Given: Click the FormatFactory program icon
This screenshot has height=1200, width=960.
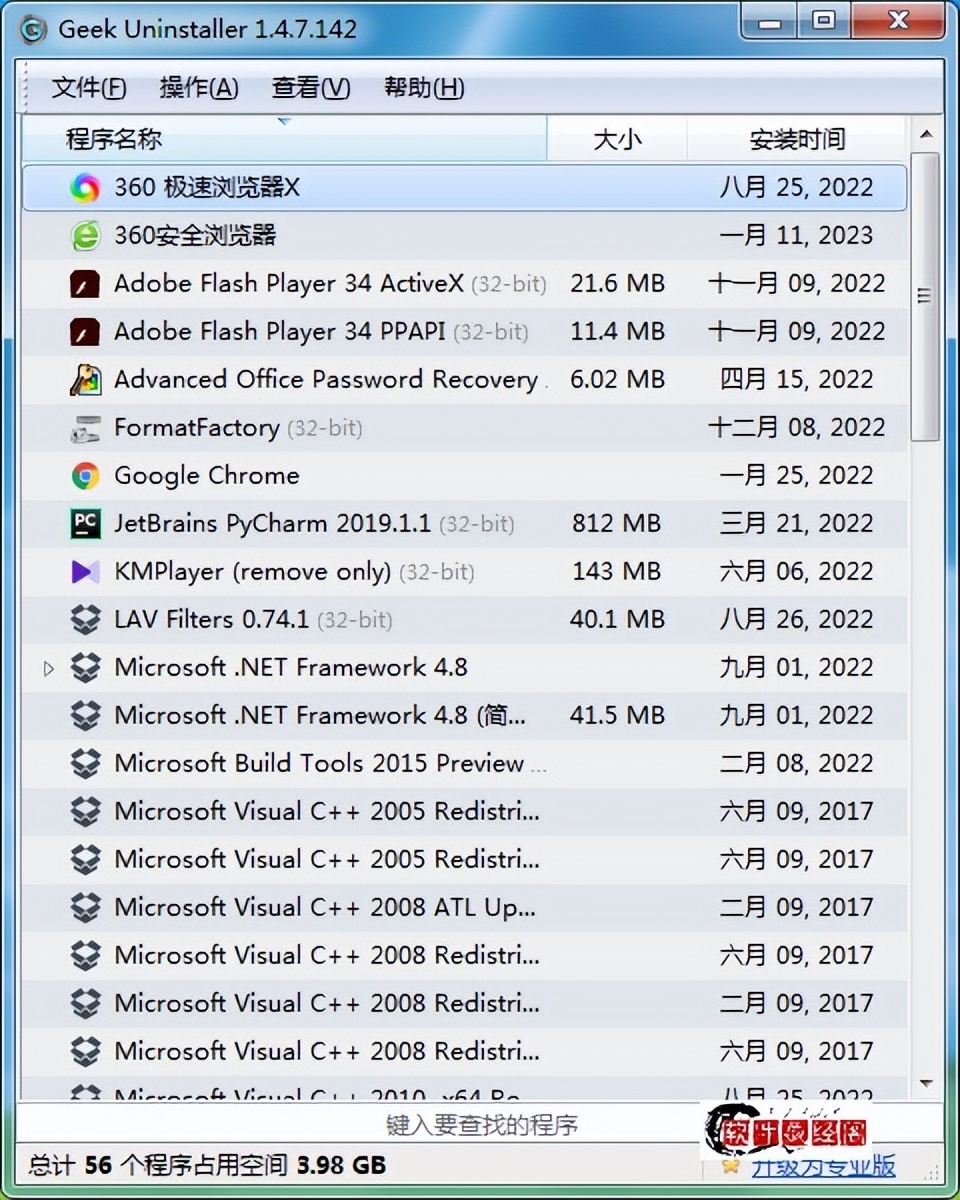Looking at the screenshot, I should (x=85, y=428).
